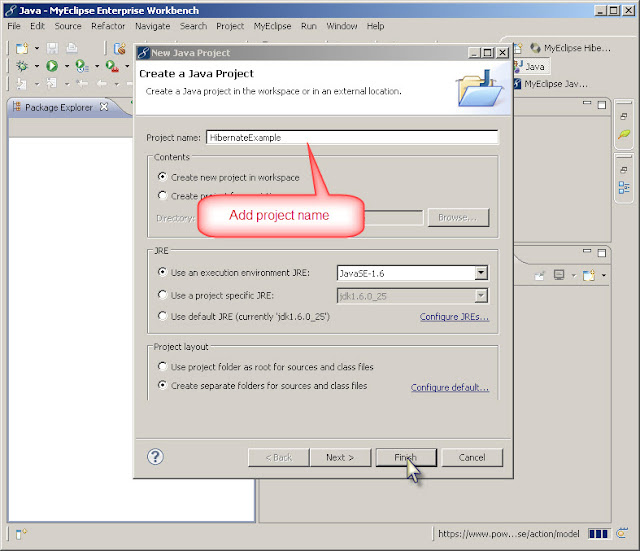Image resolution: width=640 pixels, height=551 pixels.
Task: Open the MyEclipse menu
Action: [273, 26]
